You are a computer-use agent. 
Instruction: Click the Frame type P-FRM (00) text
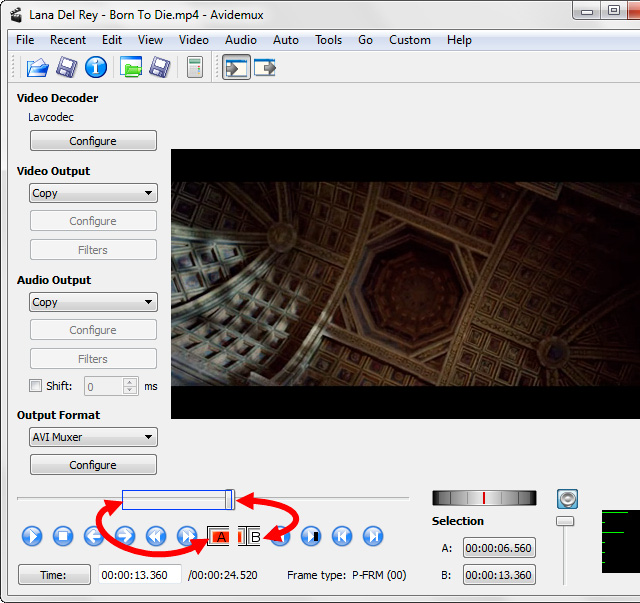(347, 575)
